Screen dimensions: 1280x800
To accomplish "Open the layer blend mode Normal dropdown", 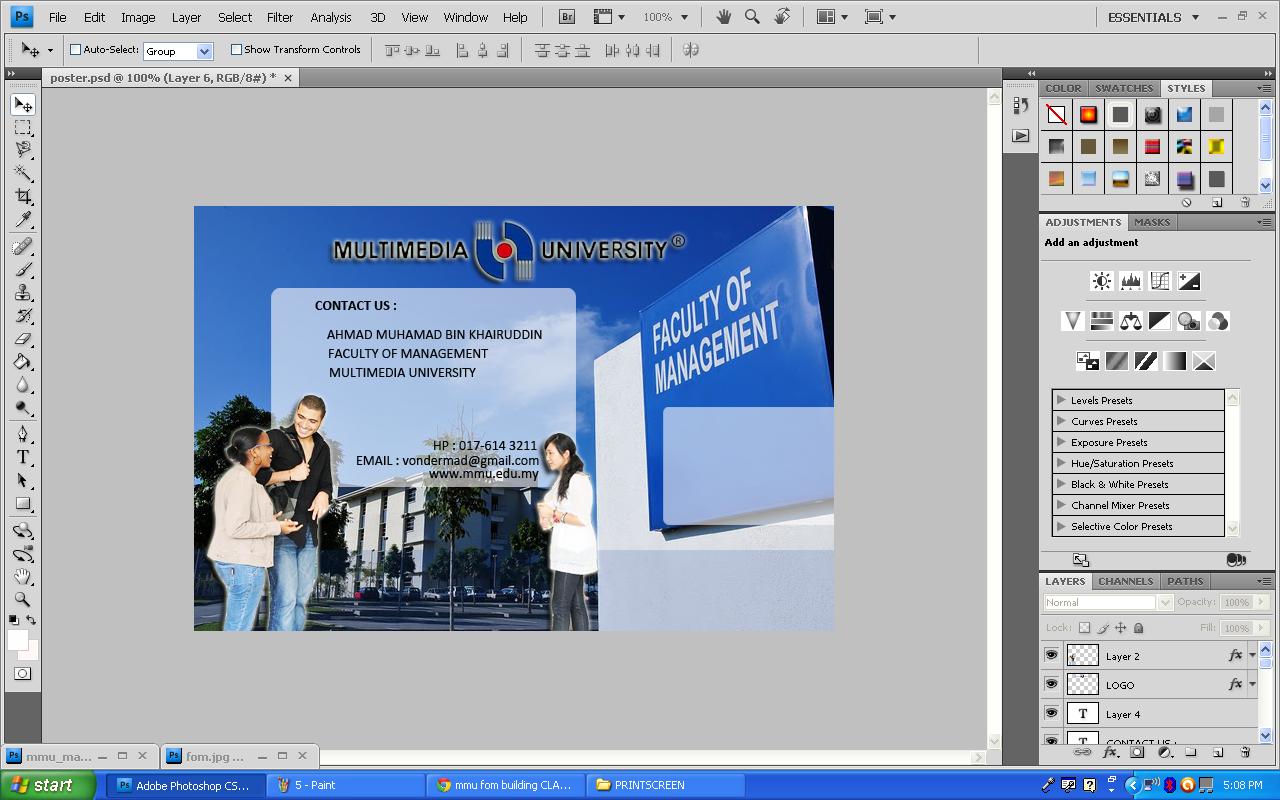I will pos(1107,602).
